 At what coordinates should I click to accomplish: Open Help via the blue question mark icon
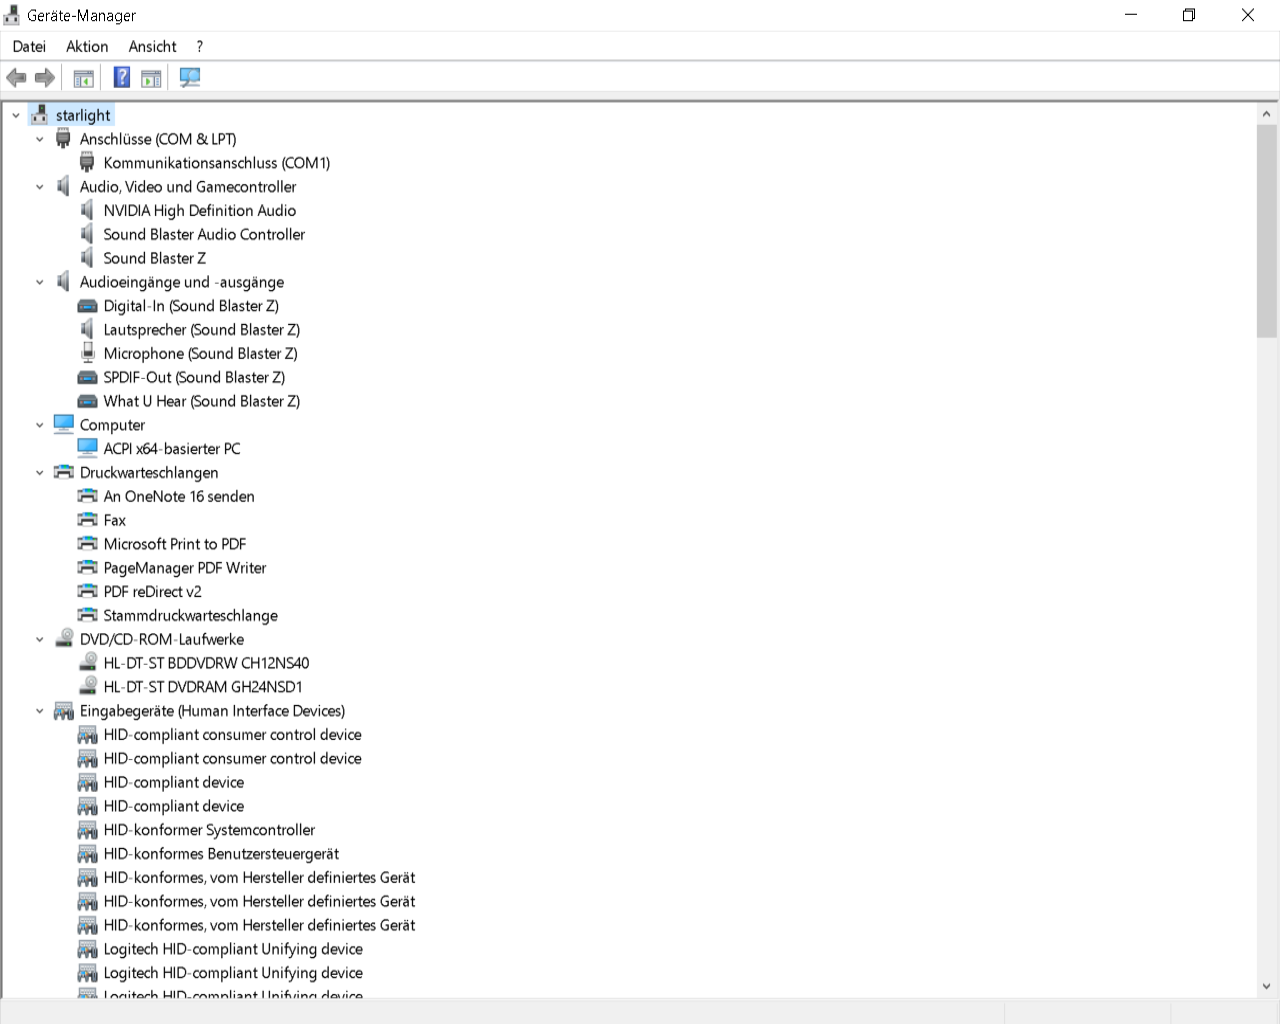pos(122,78)
